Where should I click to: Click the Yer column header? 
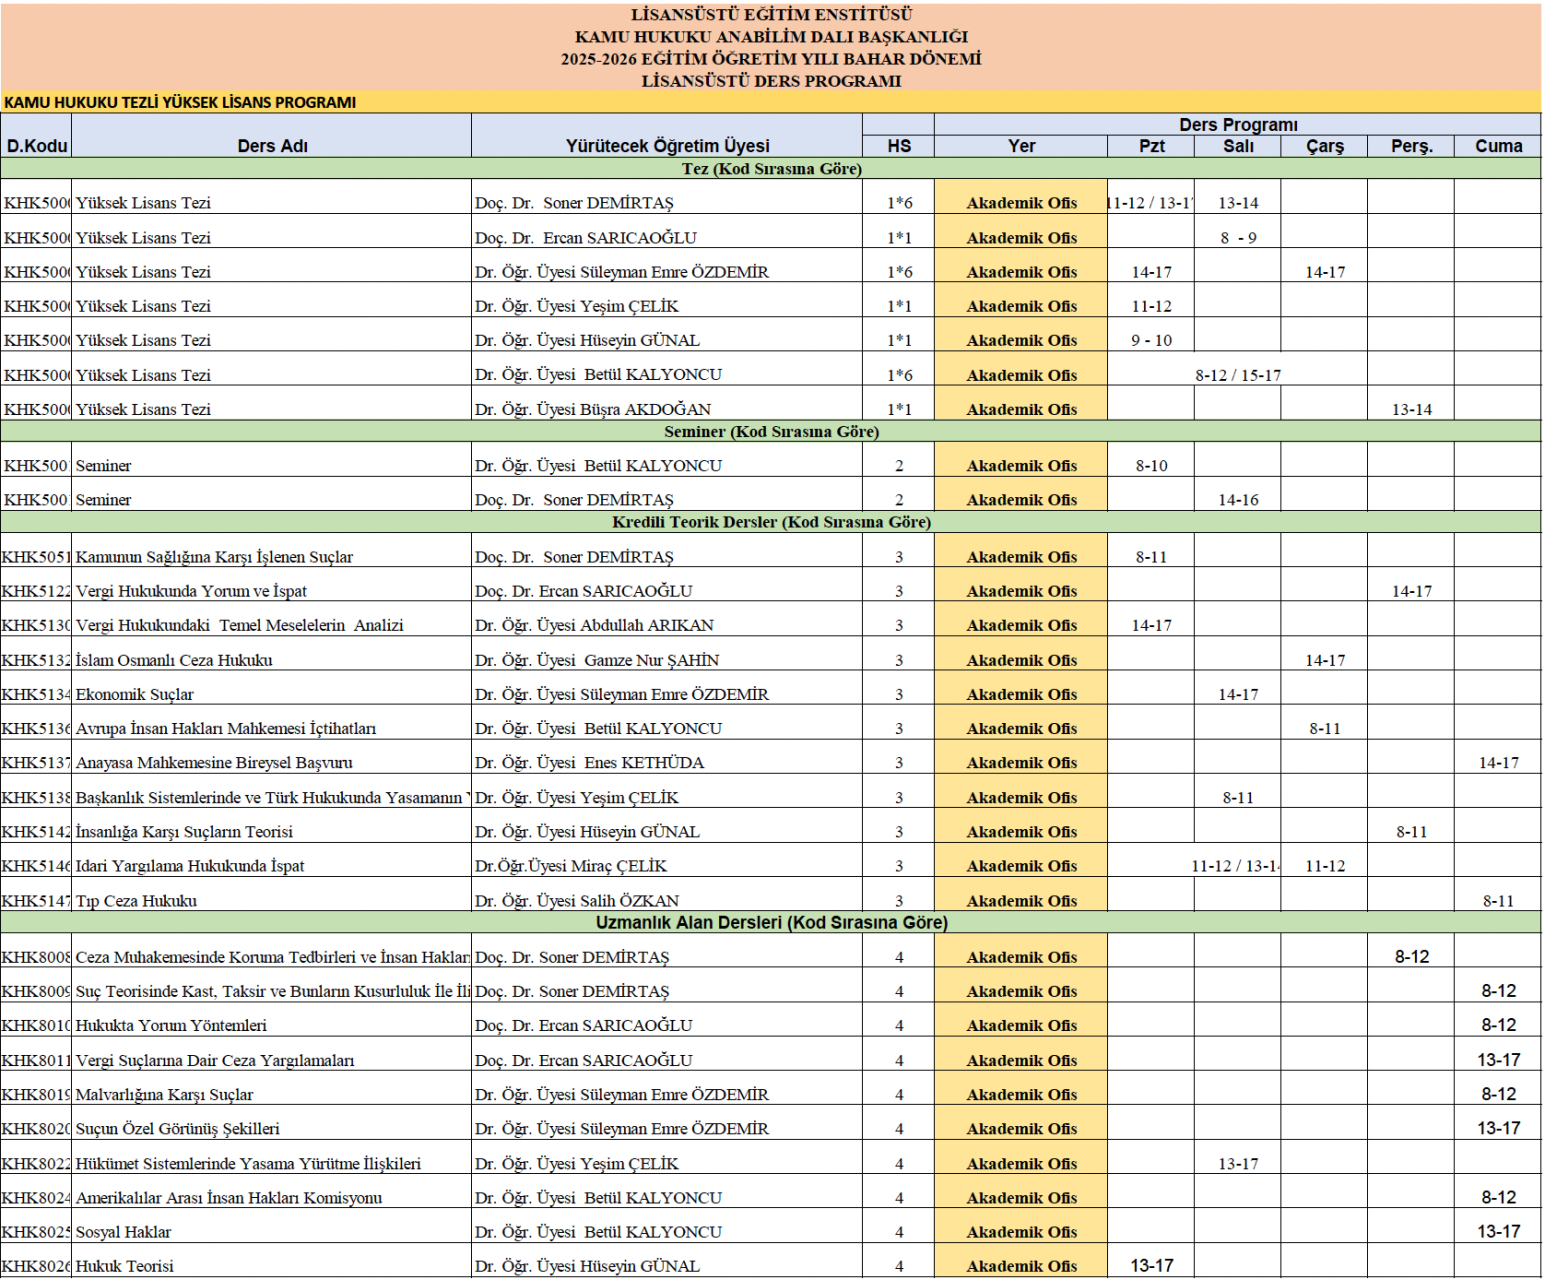tap(1021, 145)
